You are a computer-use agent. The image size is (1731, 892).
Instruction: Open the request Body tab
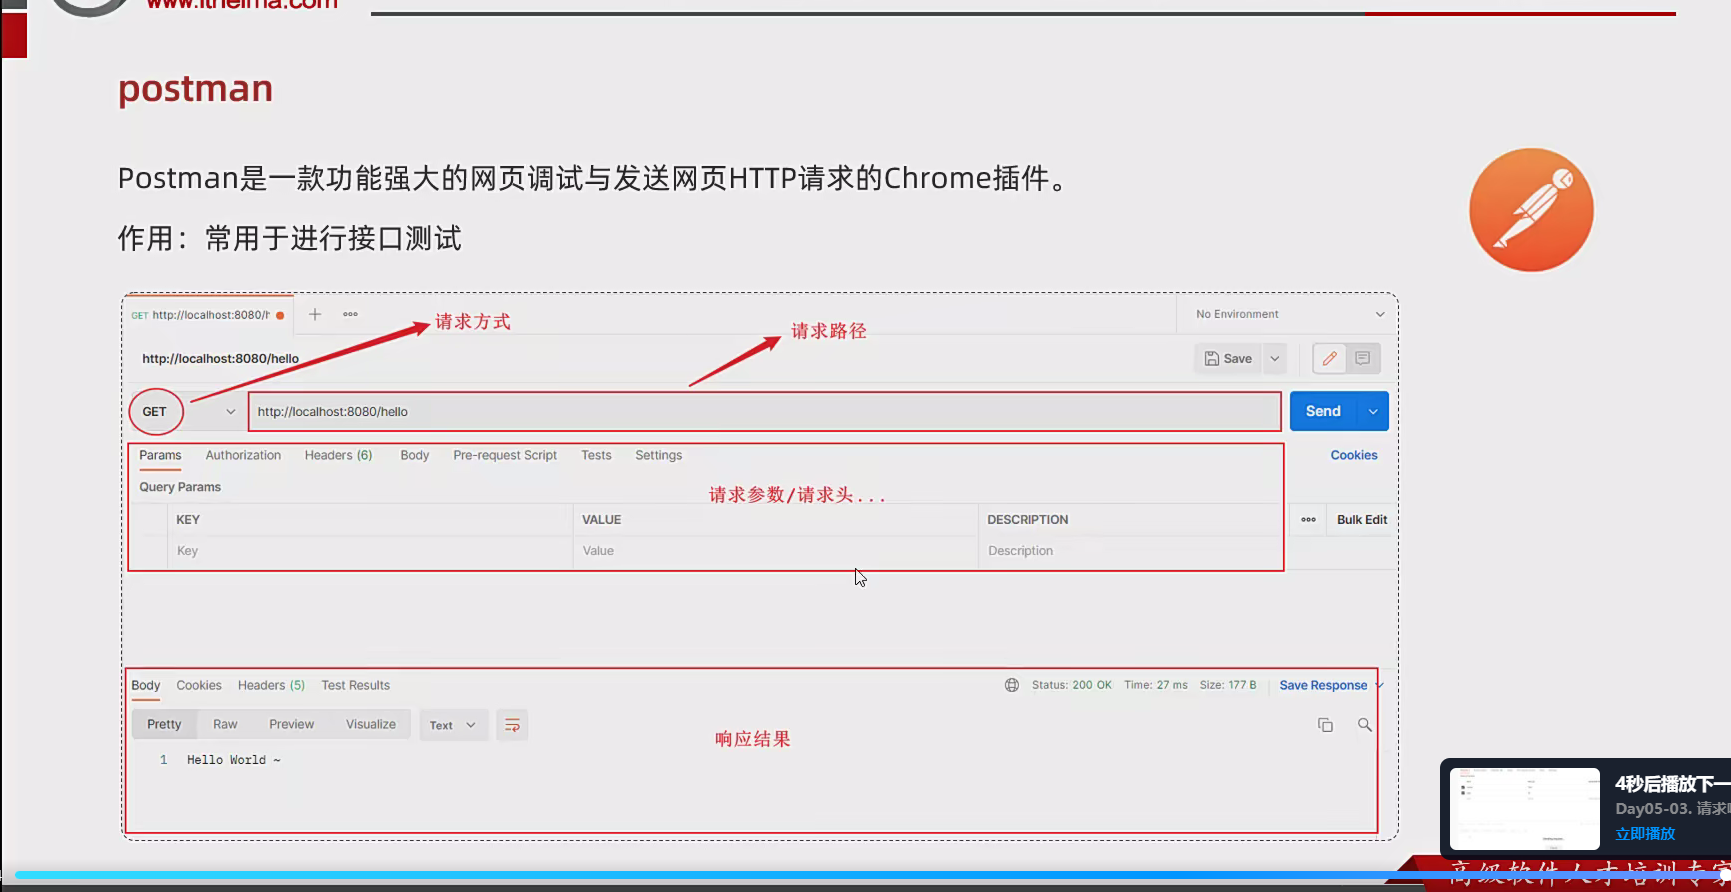pyautogui.click(x=414, y=455)
